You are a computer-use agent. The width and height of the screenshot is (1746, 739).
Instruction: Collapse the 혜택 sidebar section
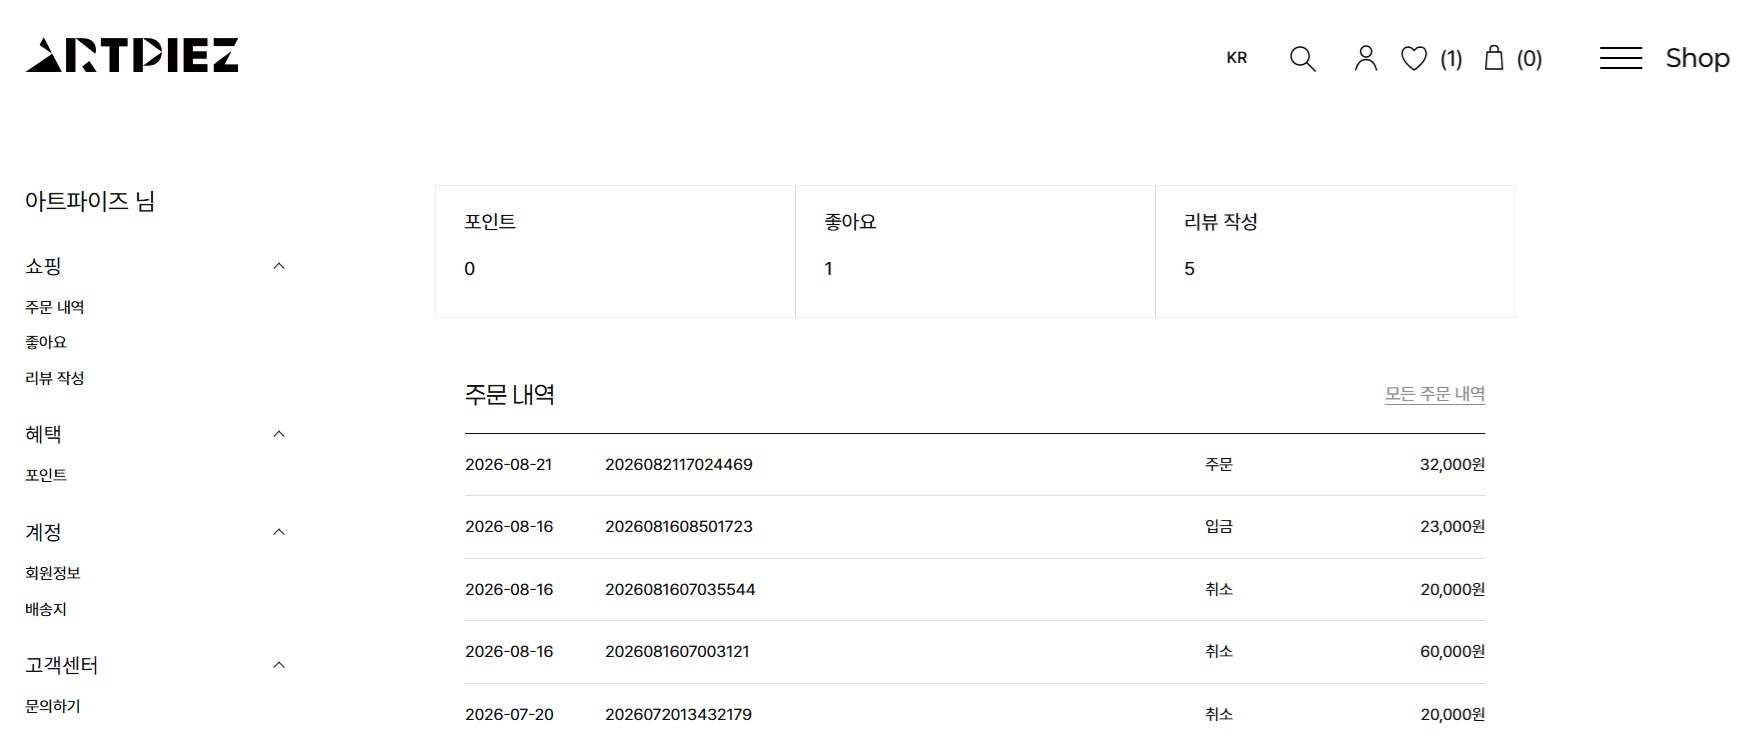pyautogui.click(x=279, y=434)
